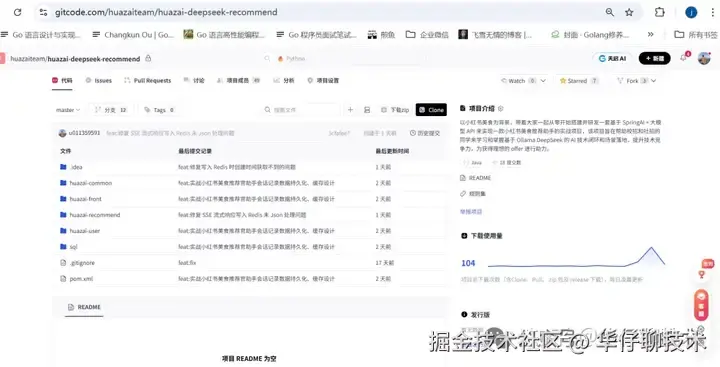The image size is (720, 367).
Task: Reload the page with the browser refresh icon
Action: (17, 12)
